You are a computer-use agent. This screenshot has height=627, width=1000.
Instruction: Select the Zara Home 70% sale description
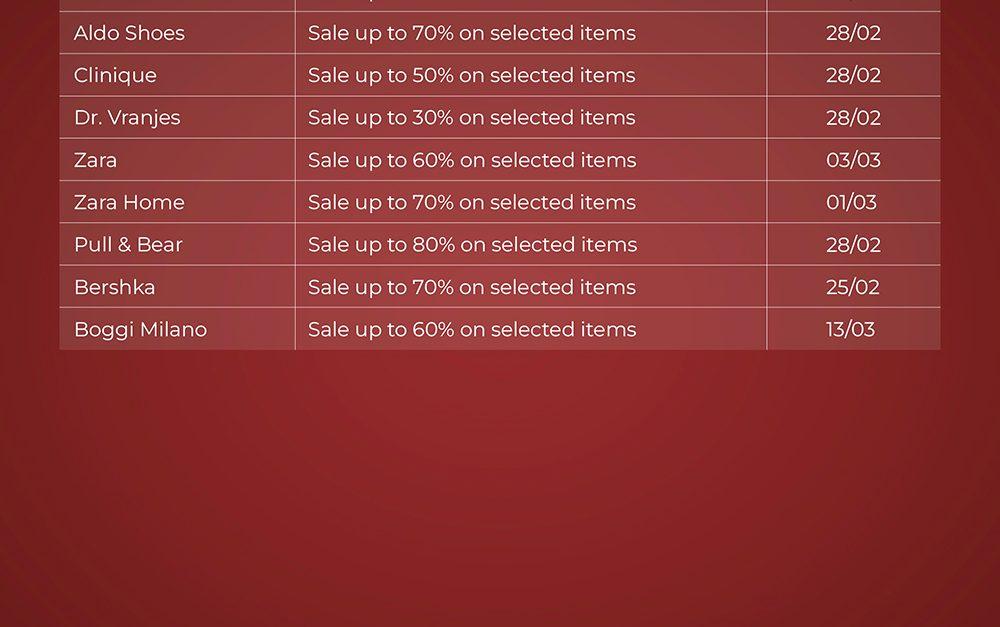(x=471, y=202)
